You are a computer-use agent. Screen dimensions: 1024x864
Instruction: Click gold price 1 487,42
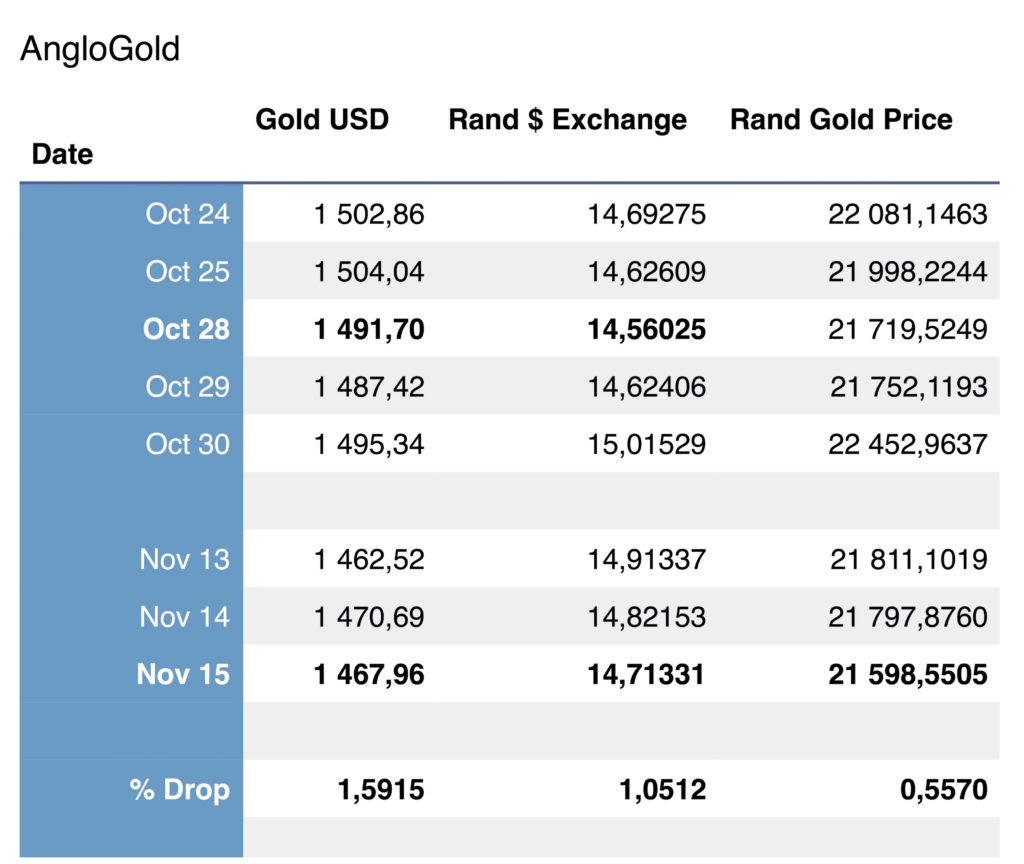coord(369,387)
